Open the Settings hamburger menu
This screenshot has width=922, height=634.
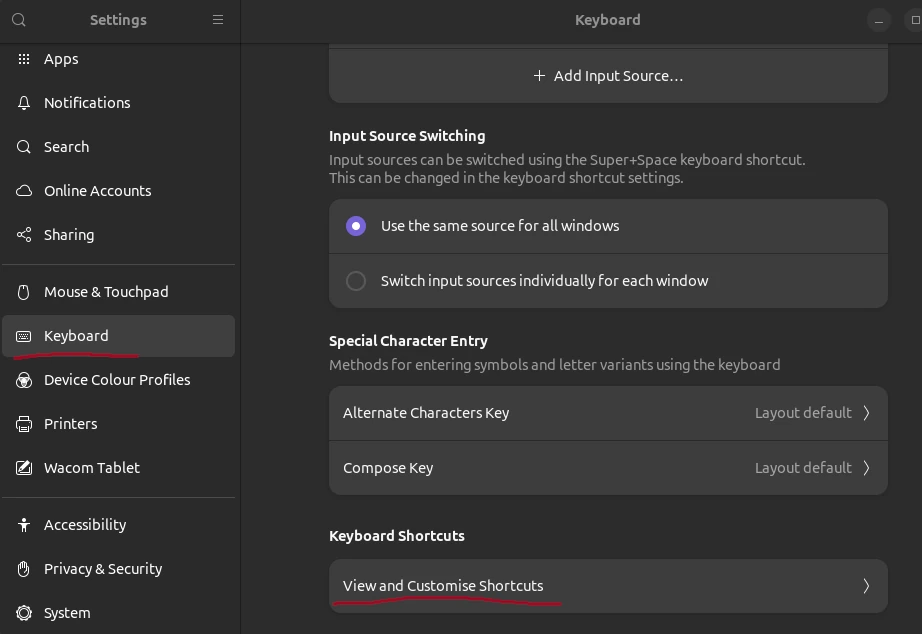(x=218, y=20)
